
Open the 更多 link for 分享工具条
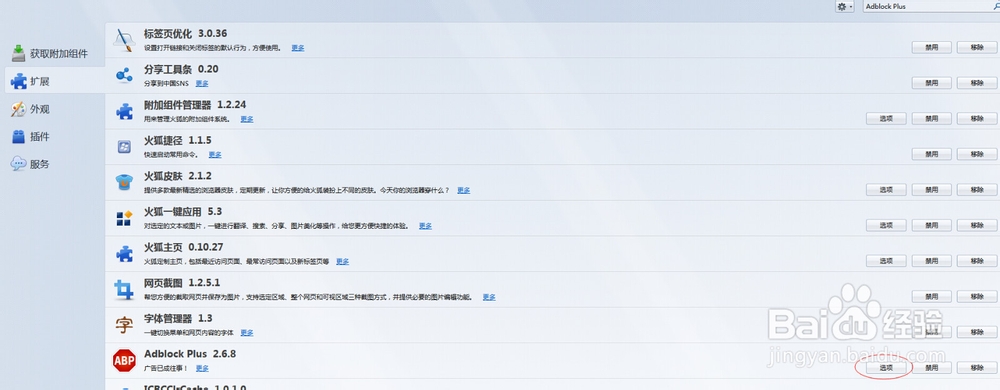pos(202,83)
